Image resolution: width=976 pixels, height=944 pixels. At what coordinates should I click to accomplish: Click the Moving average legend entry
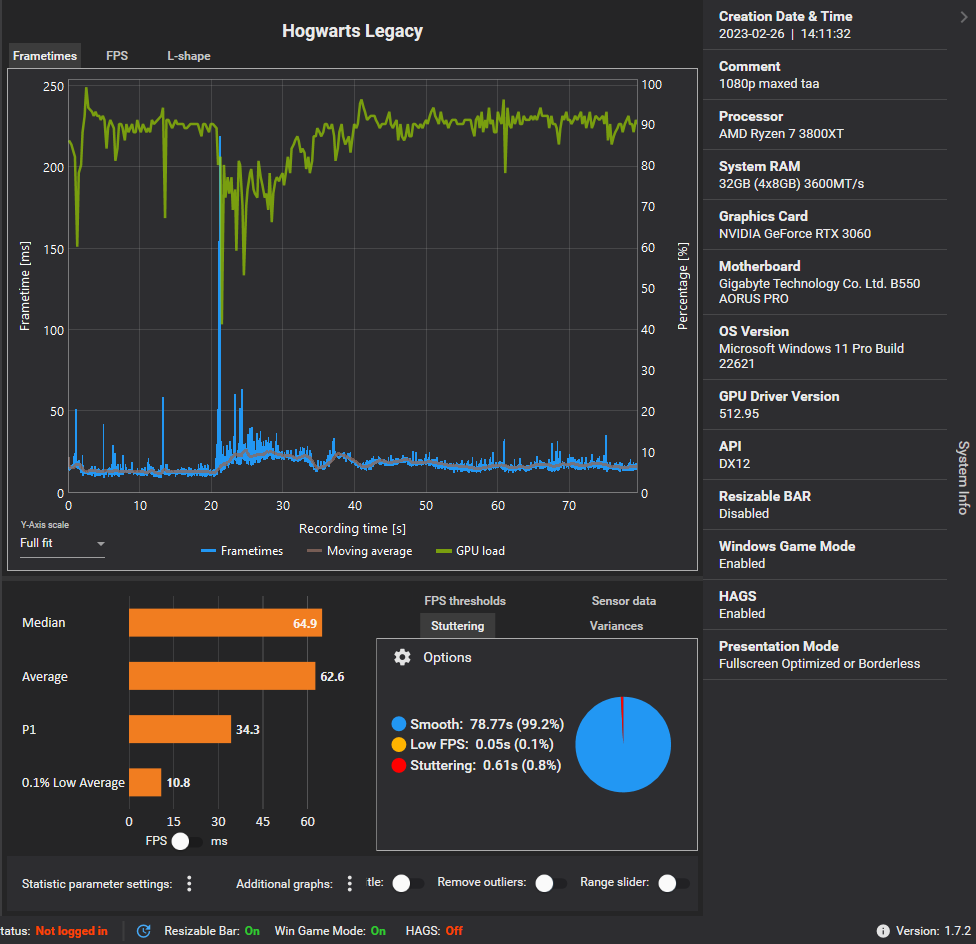click(x=360, y=551)
